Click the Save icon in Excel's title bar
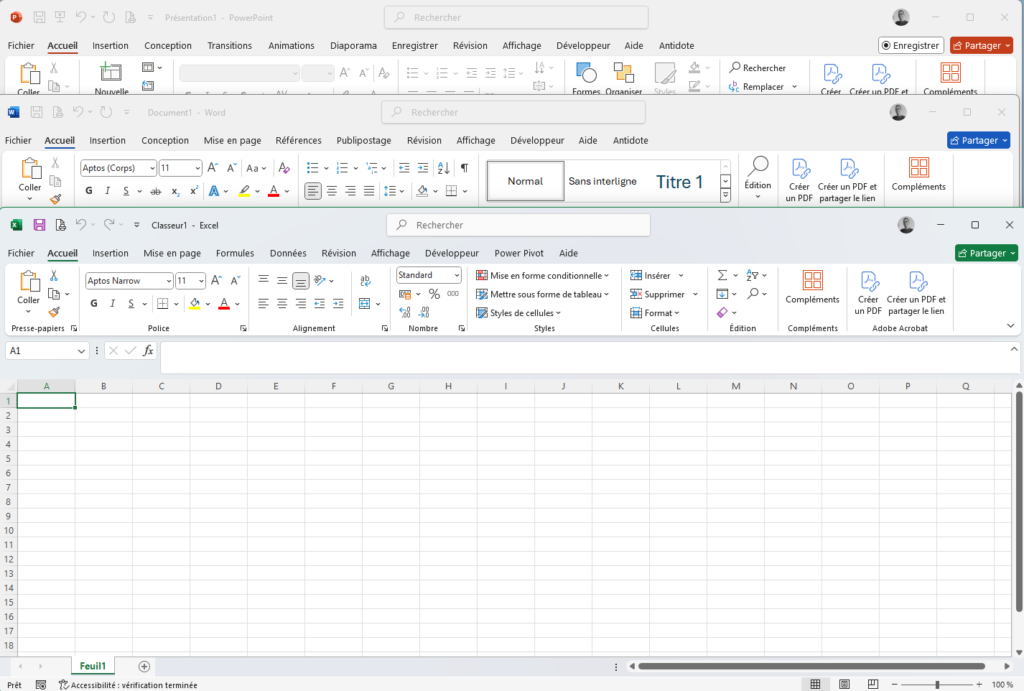Screen dimensions: 1024x691 39,225
